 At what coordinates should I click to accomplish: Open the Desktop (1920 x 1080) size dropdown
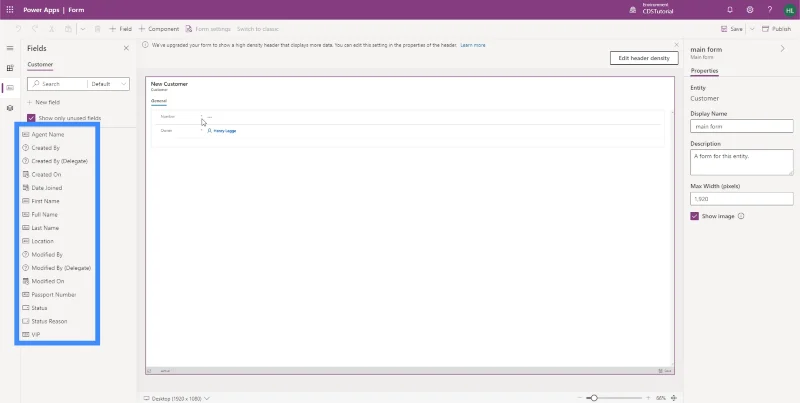tap(177, 398)
